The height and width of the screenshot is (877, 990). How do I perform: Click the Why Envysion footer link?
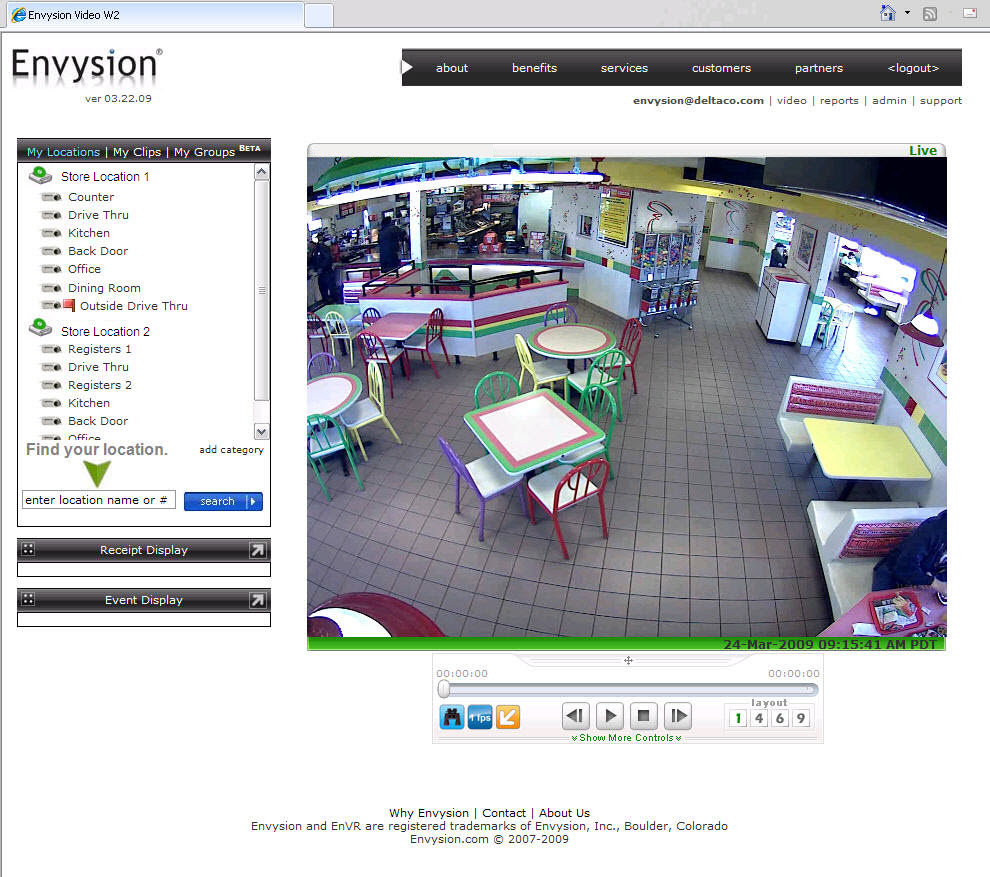click(x=429, y=813)
